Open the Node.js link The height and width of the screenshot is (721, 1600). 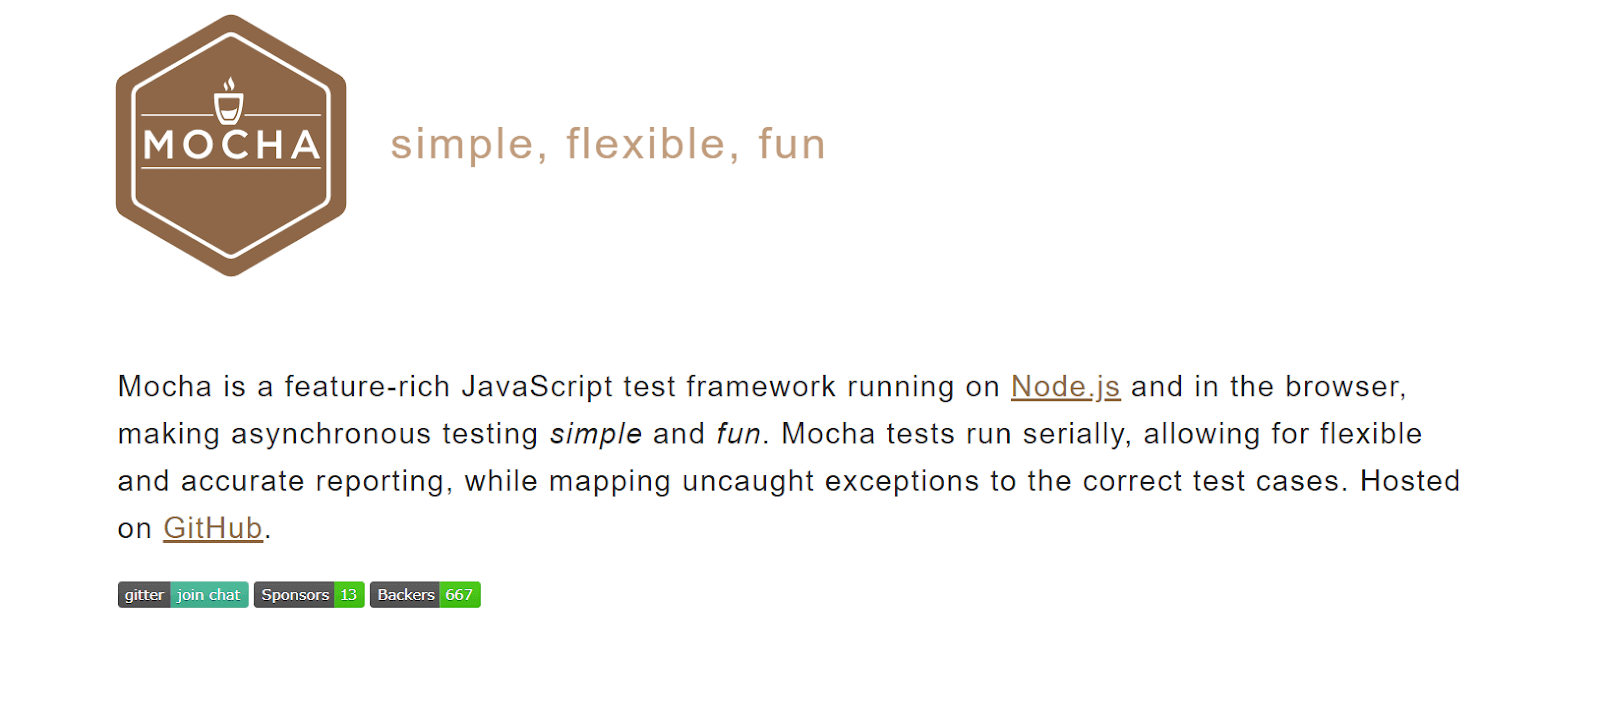click(x=1065, y=387)
